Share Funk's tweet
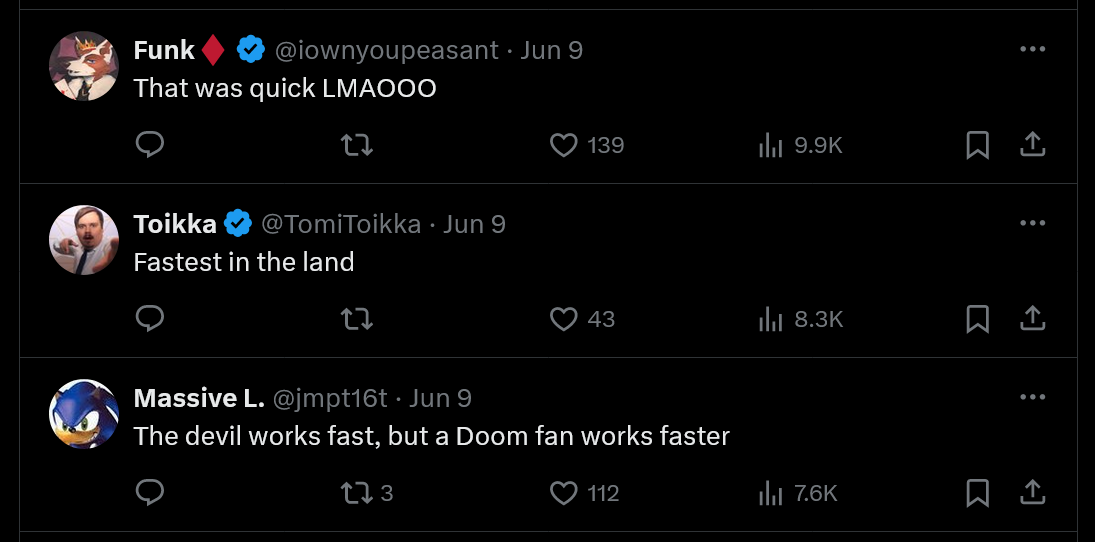The height and width of the screenshot is (542, 1095). [x=1032, y=146]
